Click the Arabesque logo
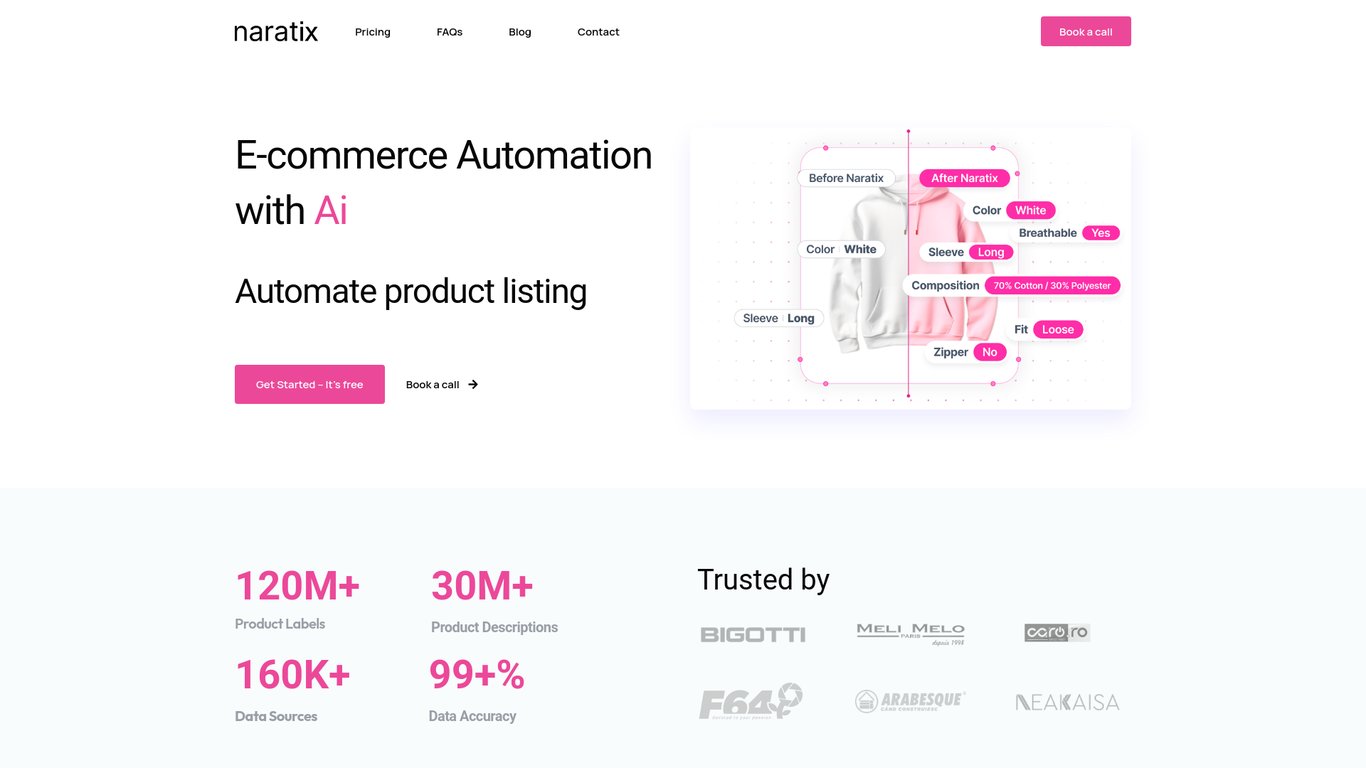Viewport: 1366px width, 768px height. pyautogui.click(x=910, y=701)
